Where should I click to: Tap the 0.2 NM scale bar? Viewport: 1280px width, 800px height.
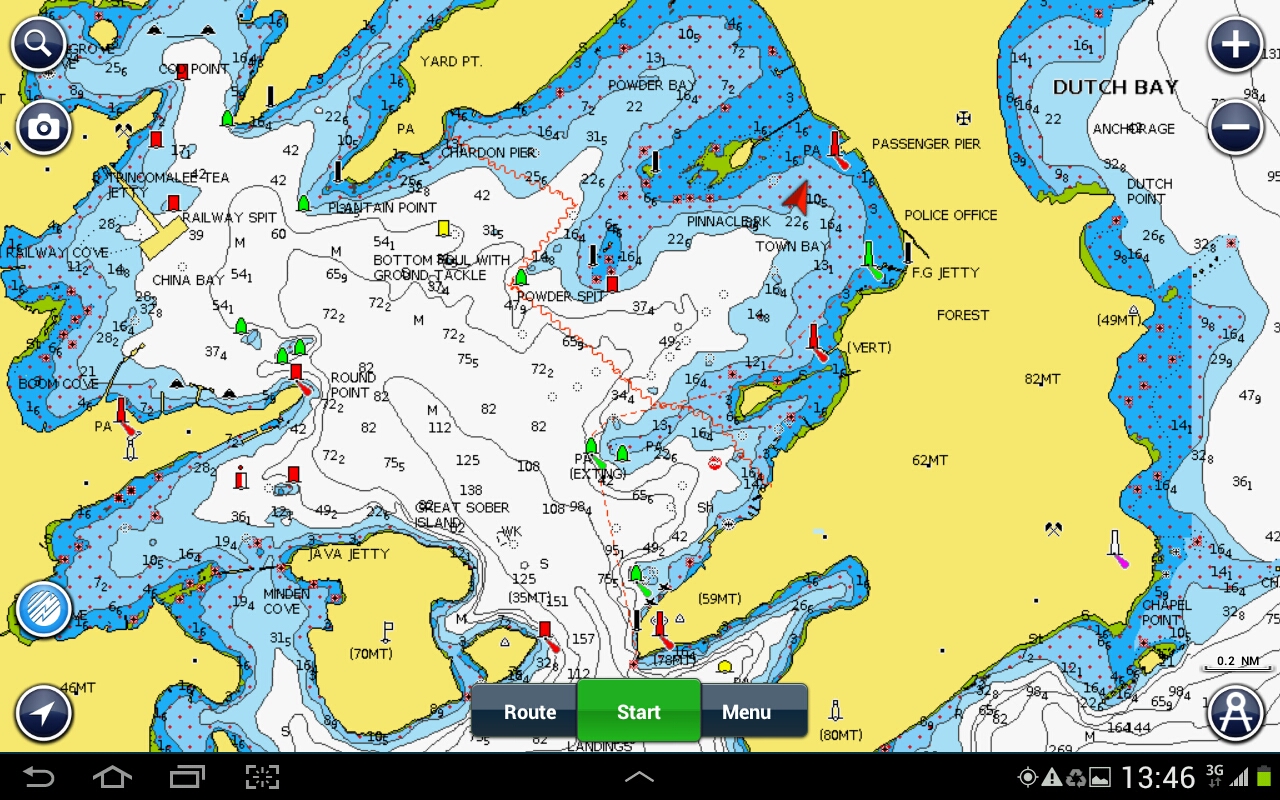pos(1237,662)
